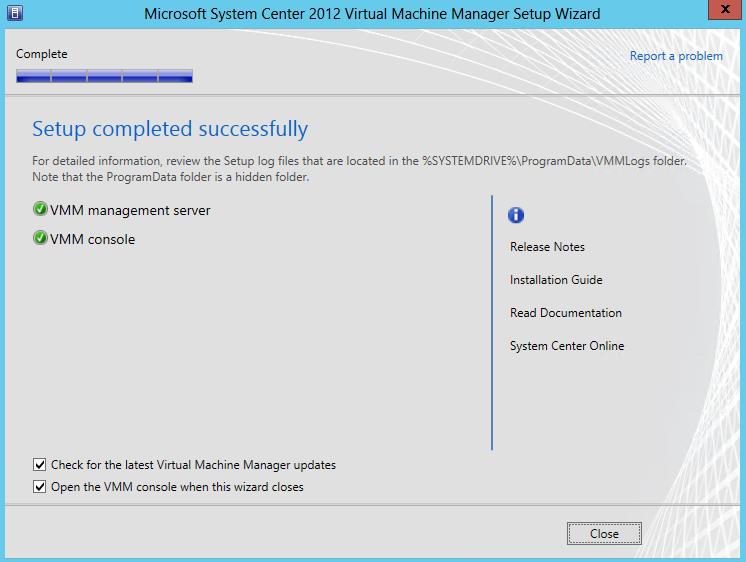
Task: Click the ProgramData hidden folder note
Action: coord(170,177)
